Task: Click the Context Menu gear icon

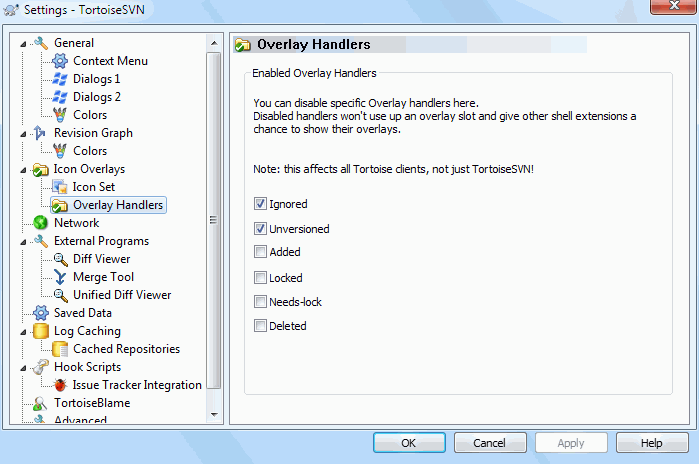Action: [x=60, y=61]
